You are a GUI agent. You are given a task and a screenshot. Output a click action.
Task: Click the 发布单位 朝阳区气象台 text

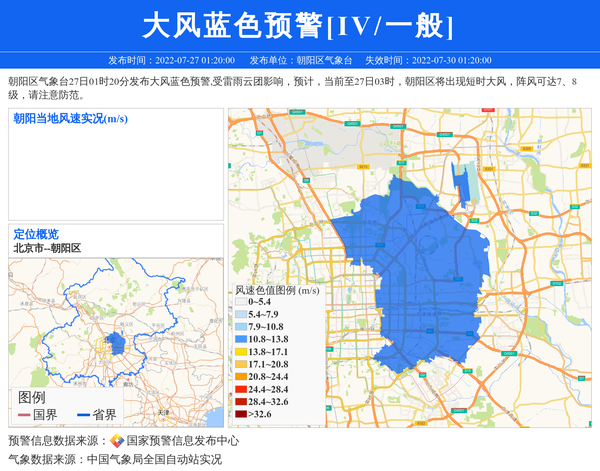coord(300,60)
